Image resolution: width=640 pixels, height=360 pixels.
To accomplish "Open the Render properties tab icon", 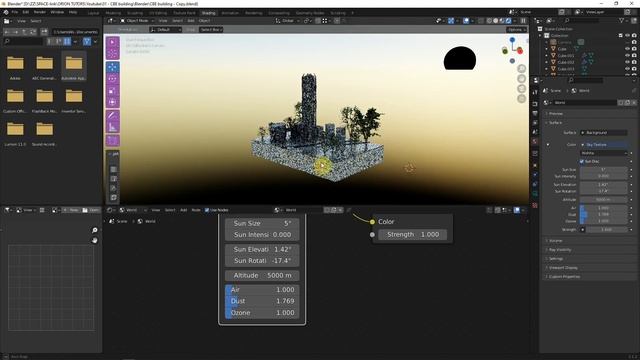I will click(535, 104).
